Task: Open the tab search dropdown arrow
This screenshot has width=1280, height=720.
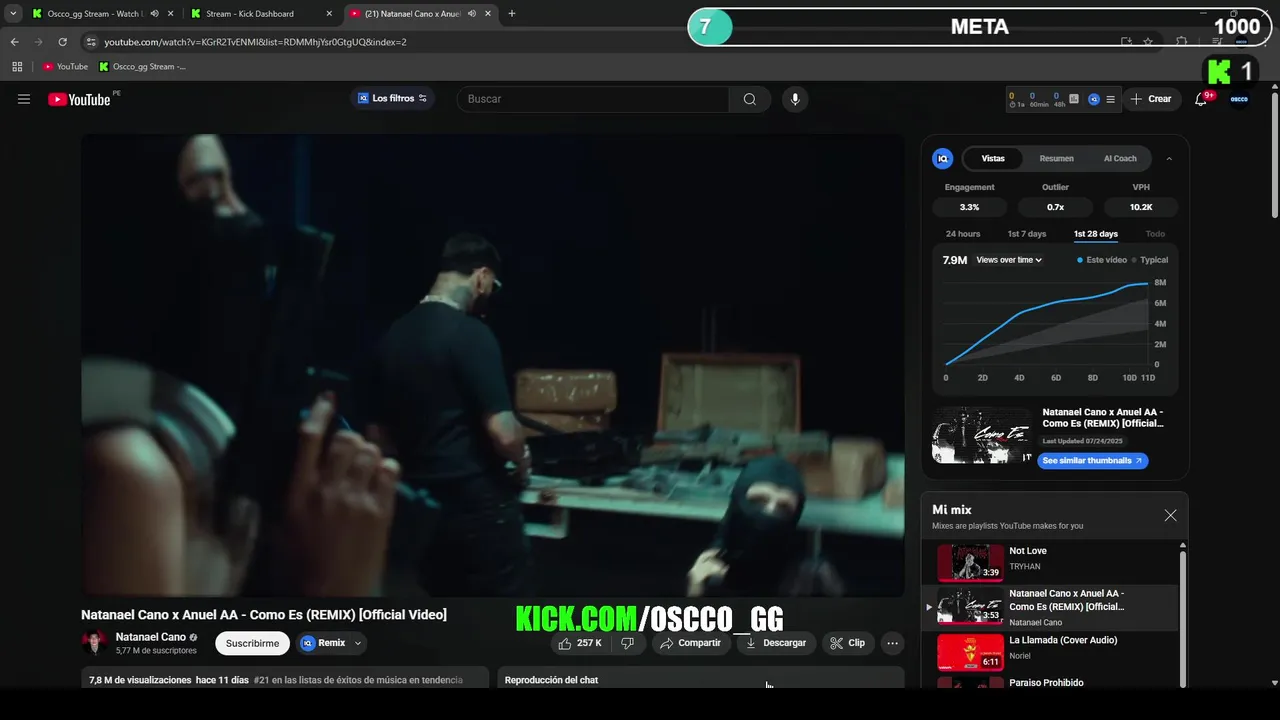Action: (13, 14)
